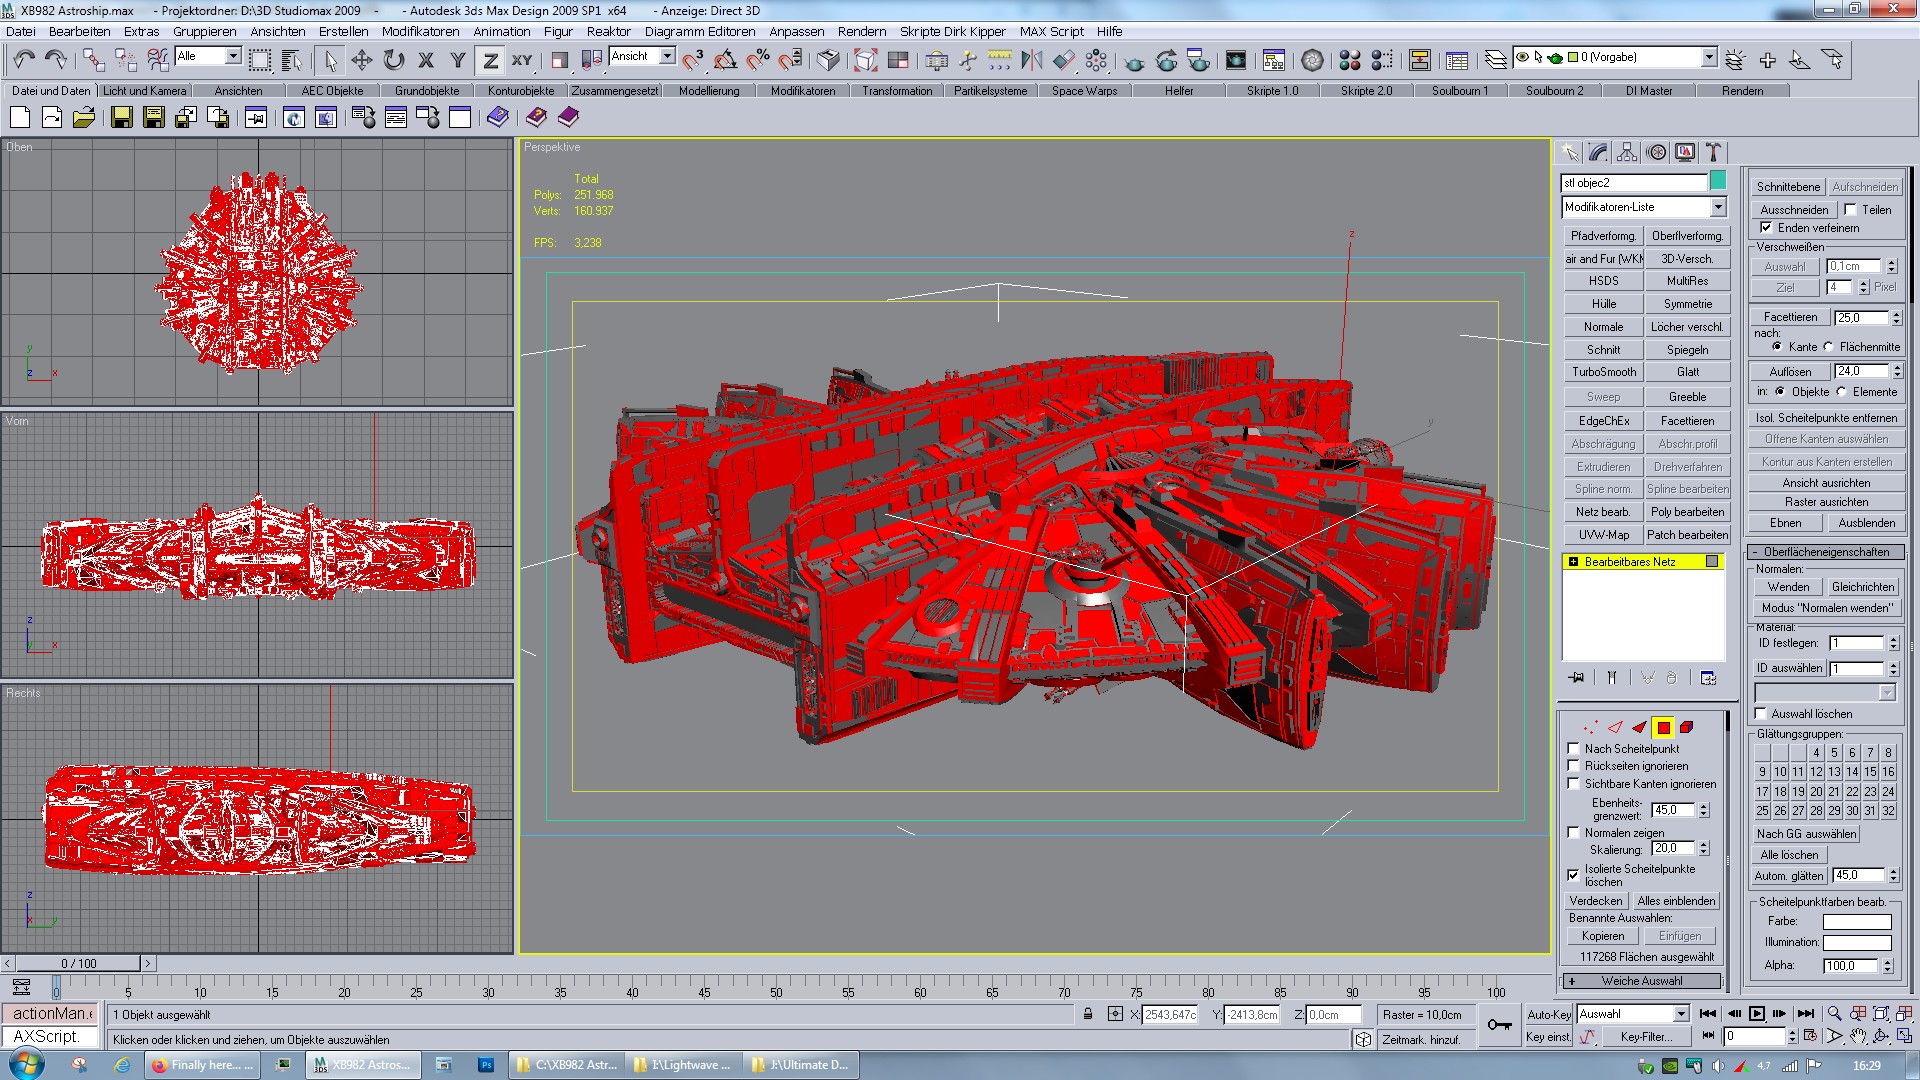Open the Modifikatoren-Liste dropdown
The image size is (1920, 1080).
pos(1719,207)
